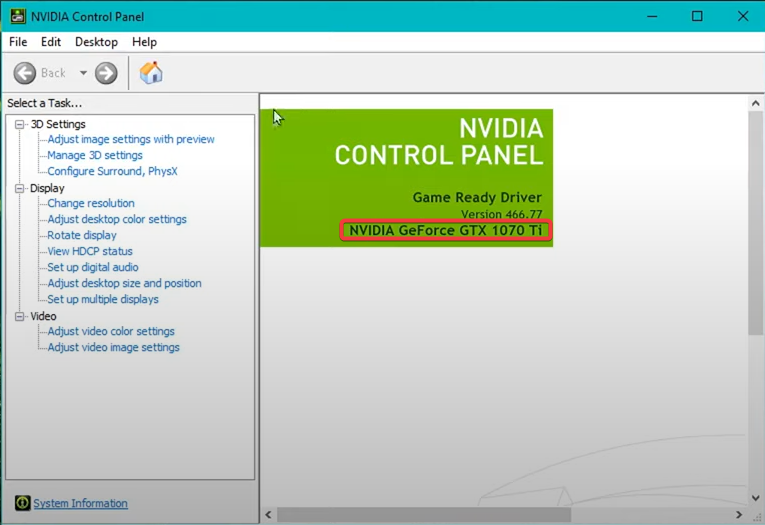
Task: Close the NVIDIA Control Panel window
Action: (x=743, y=16)
